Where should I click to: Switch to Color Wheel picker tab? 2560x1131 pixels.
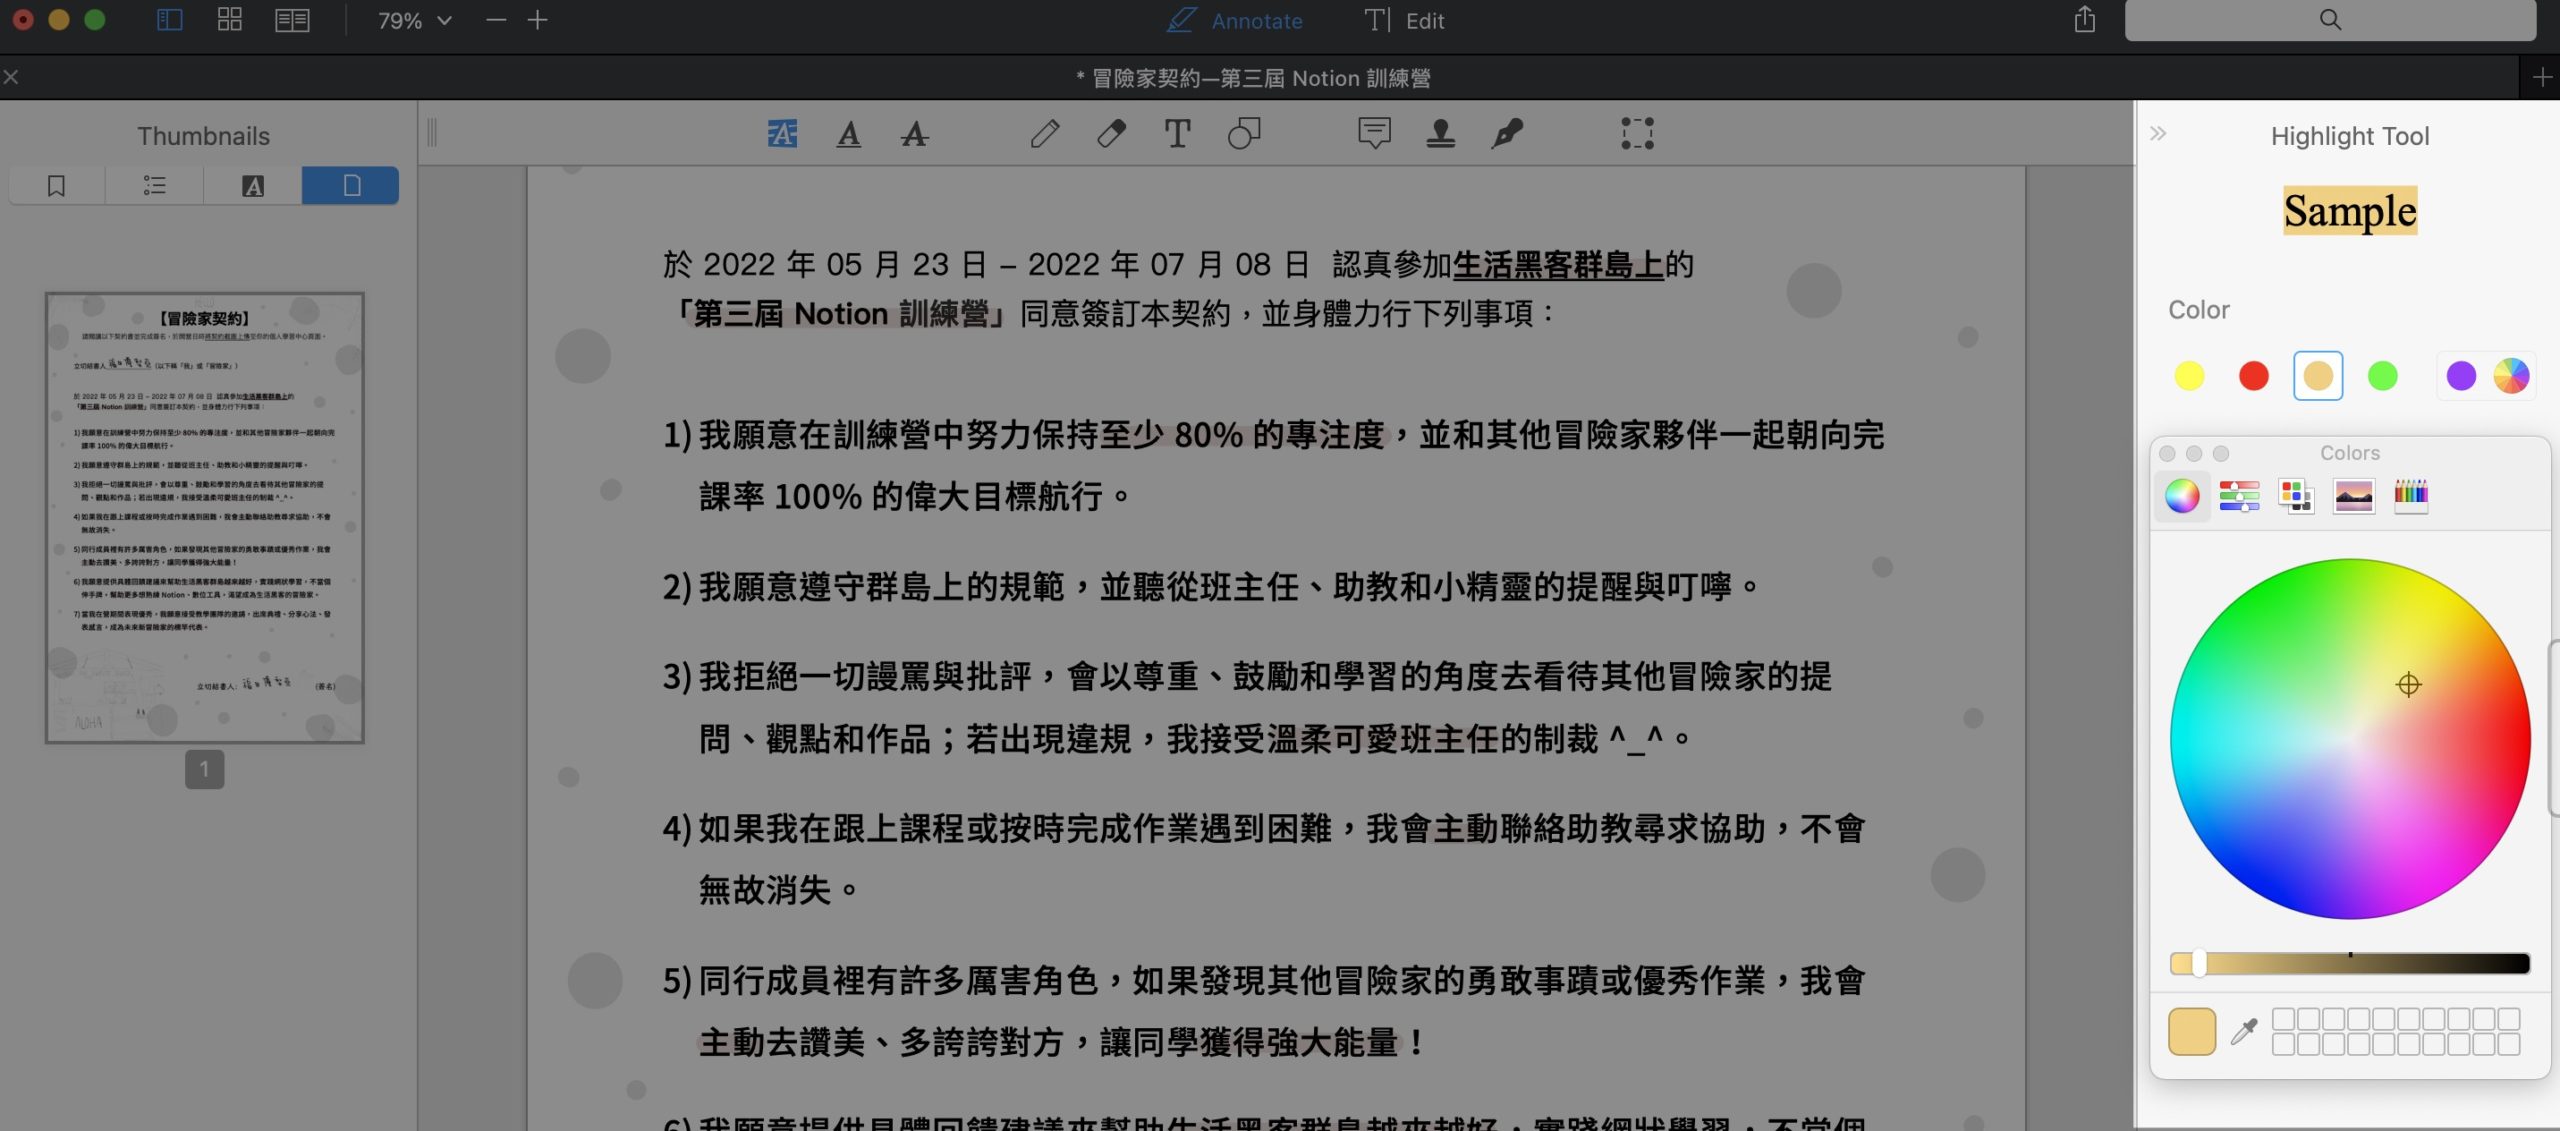pos(2182,495)
